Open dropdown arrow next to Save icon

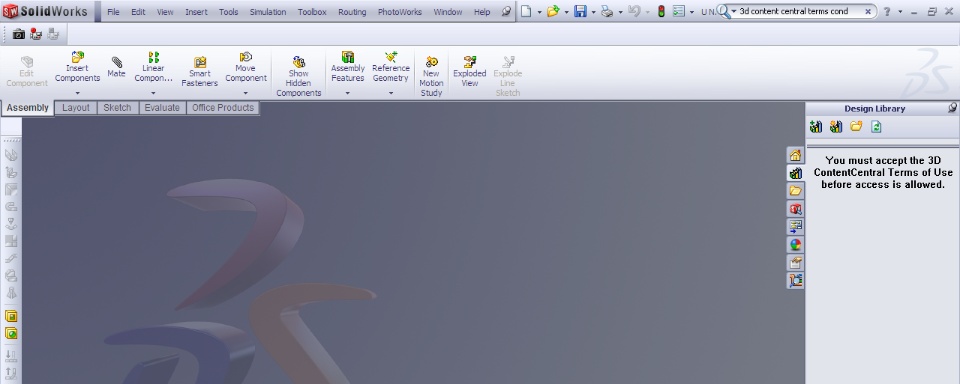pos(593,12)
